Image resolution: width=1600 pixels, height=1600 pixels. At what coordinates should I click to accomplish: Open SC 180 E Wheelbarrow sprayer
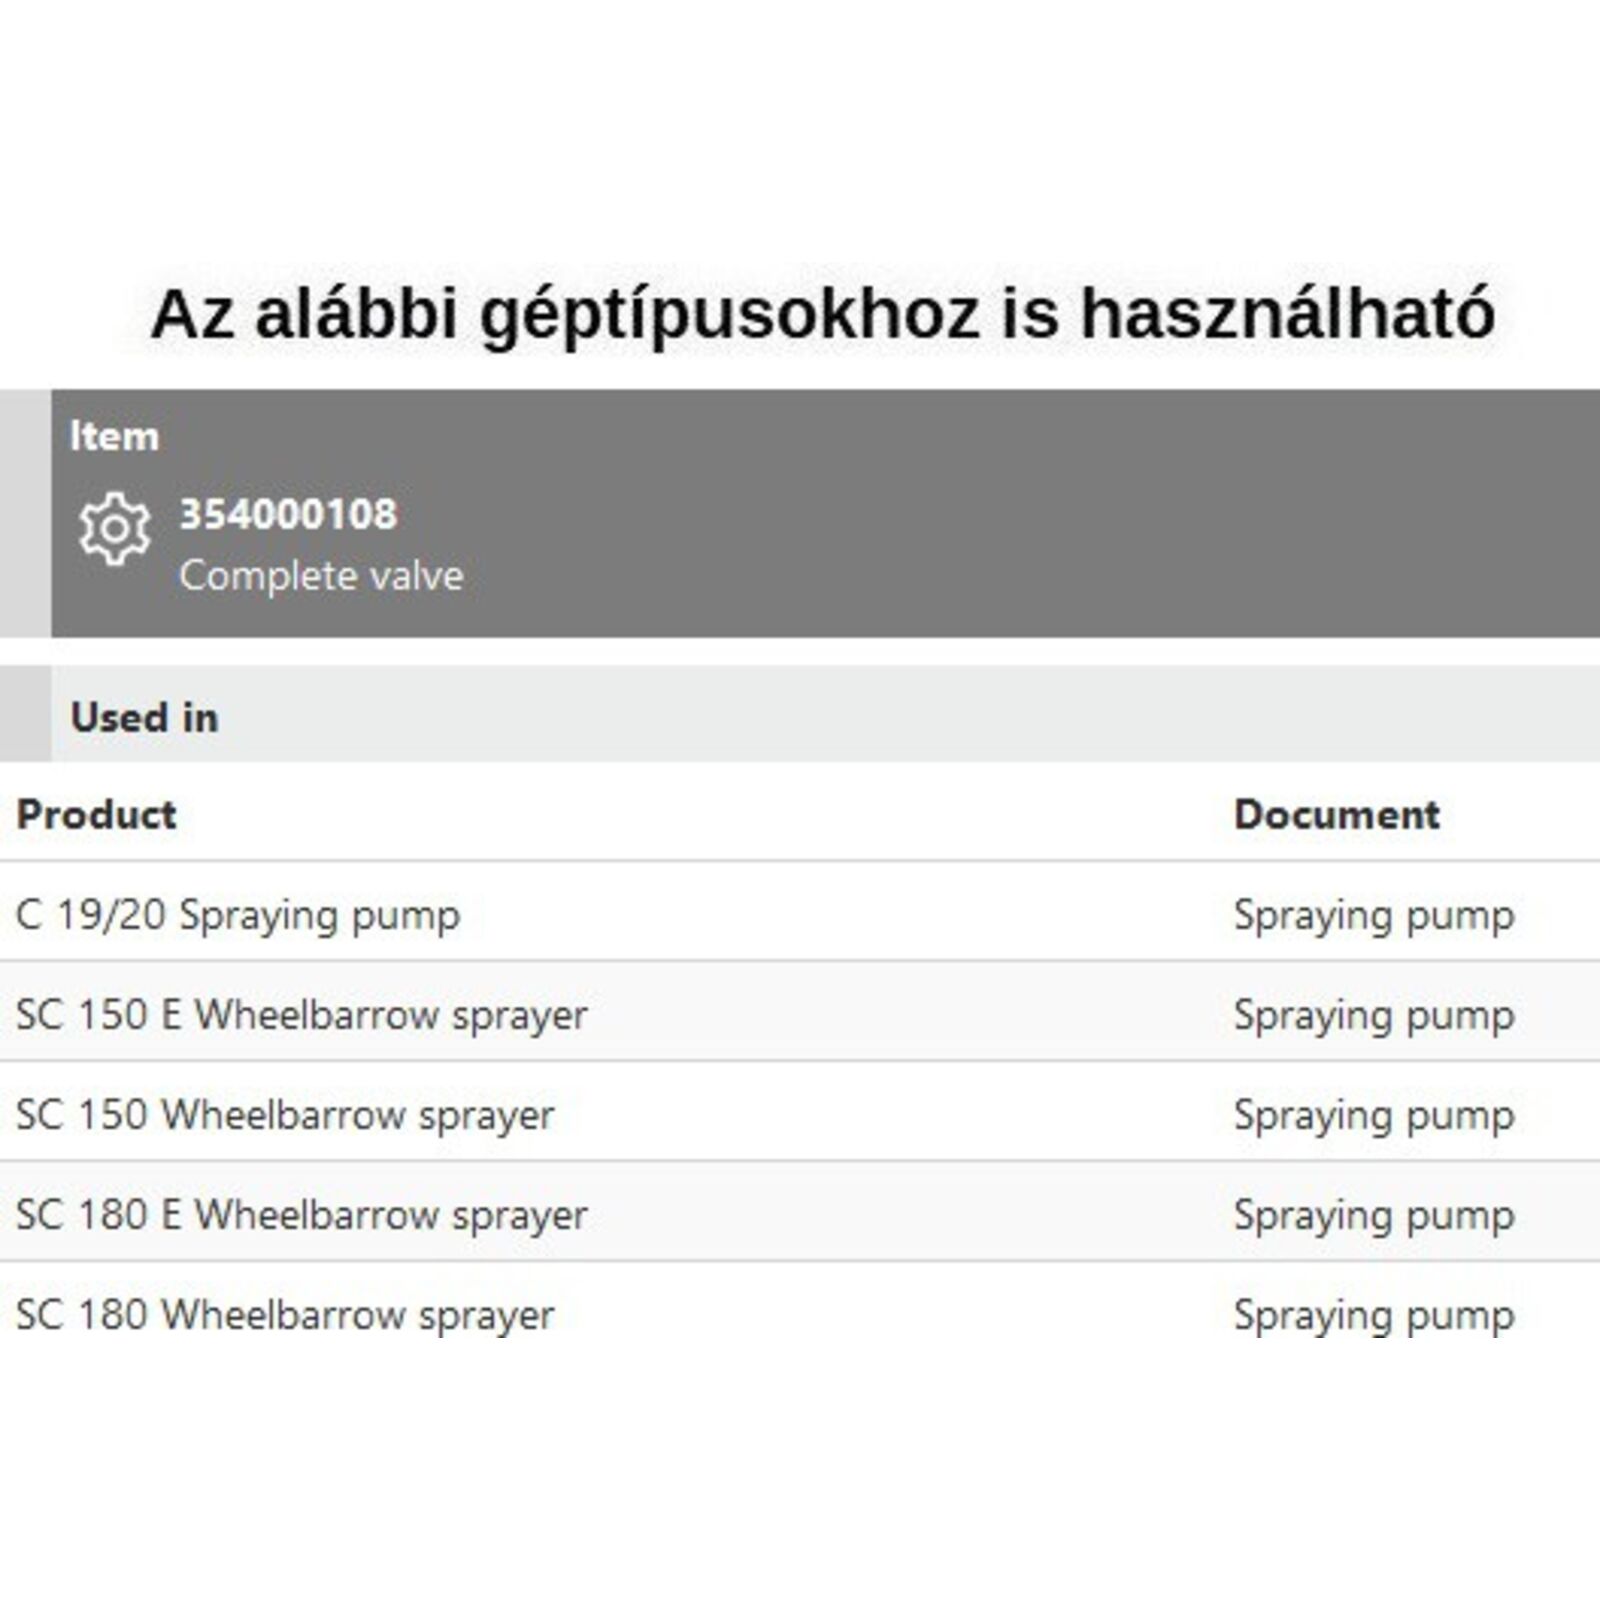301,1215
